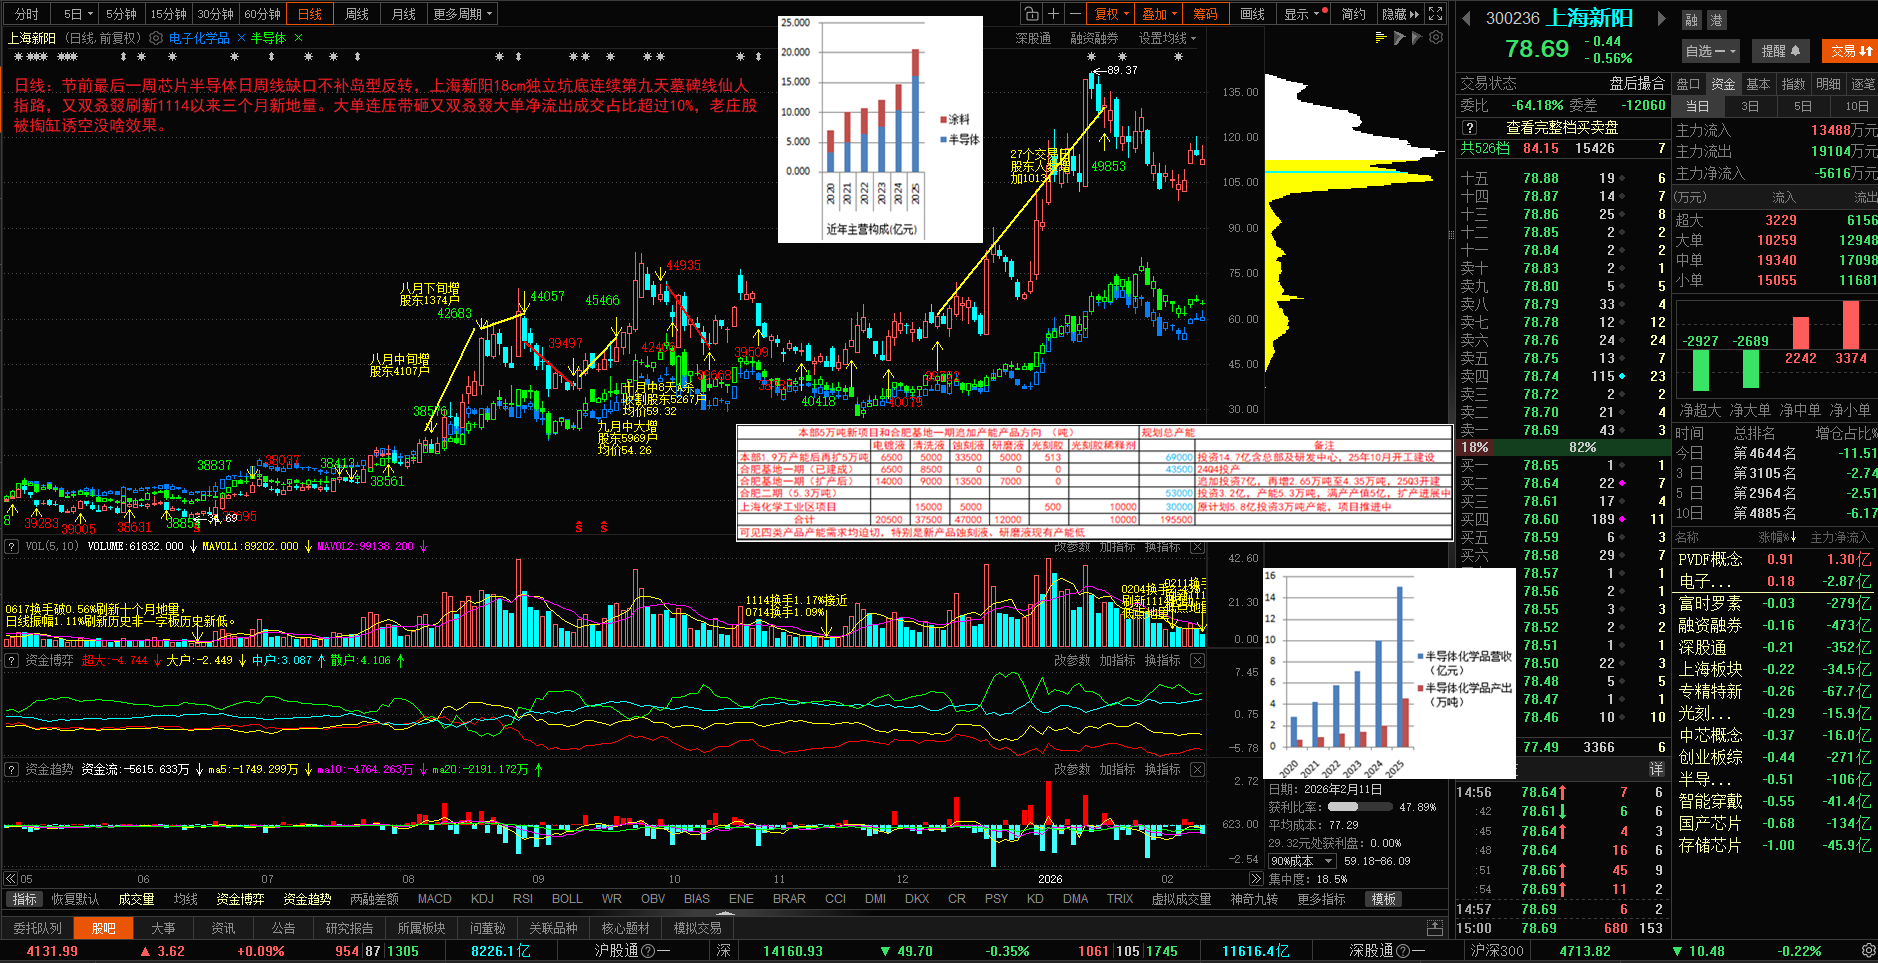The height and width of the screenshot is (963, 1878).
Task: Toggle 成交量 volume indicator
Action: click(136, 899)
